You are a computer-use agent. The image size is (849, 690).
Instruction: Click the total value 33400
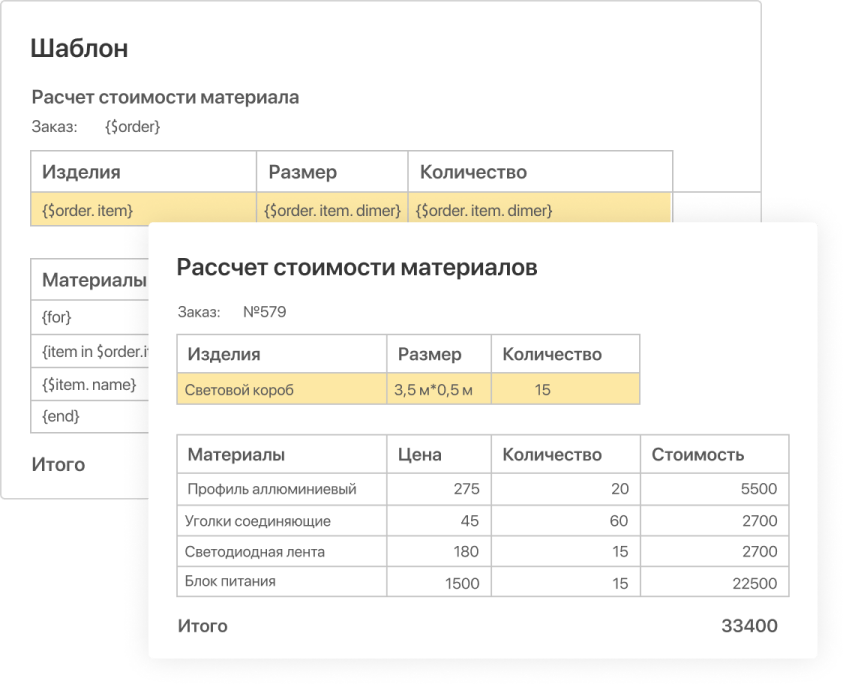pyautogui.click(x=749, y=626)
